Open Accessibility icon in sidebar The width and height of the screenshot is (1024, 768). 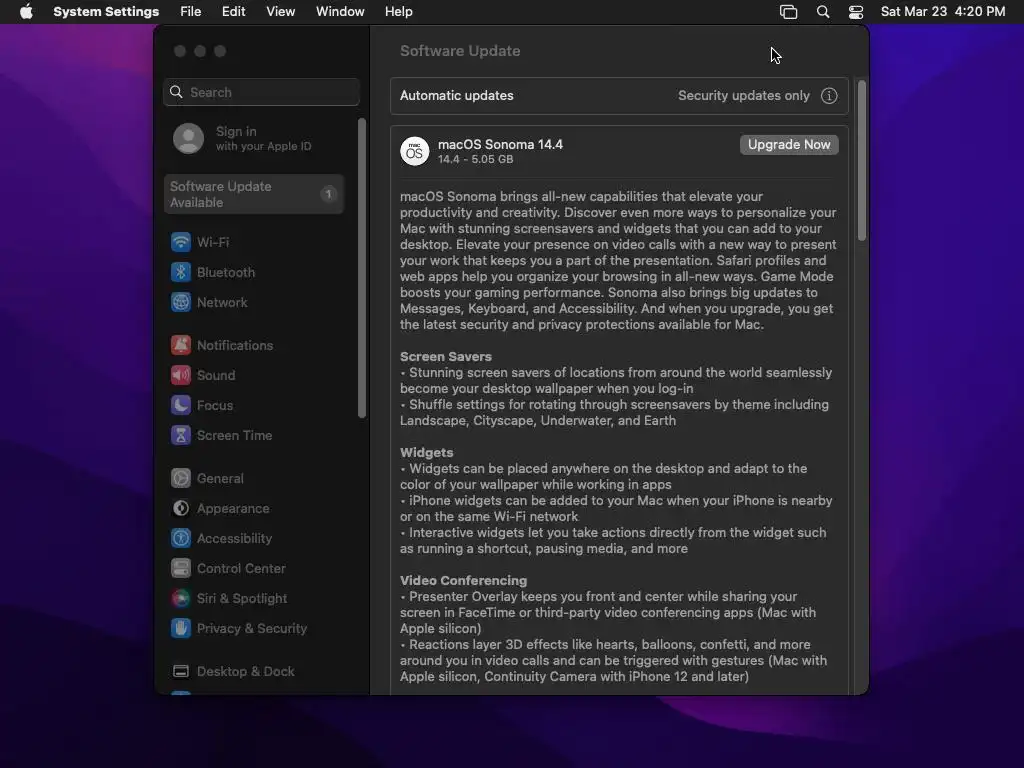[181, 538]
